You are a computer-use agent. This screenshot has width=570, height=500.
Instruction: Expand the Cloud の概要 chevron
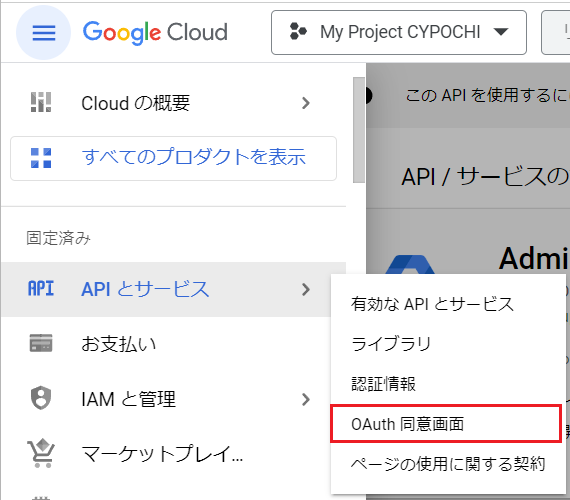(x=306, y=103)
